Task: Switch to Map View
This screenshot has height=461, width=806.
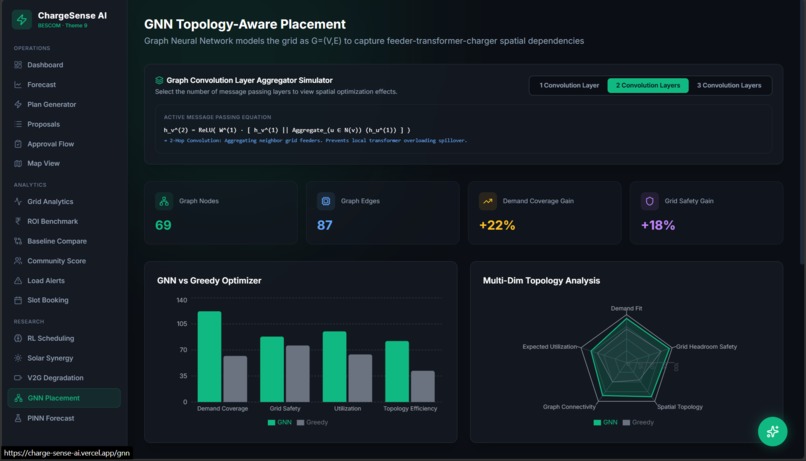Action: tap(64, 163)
